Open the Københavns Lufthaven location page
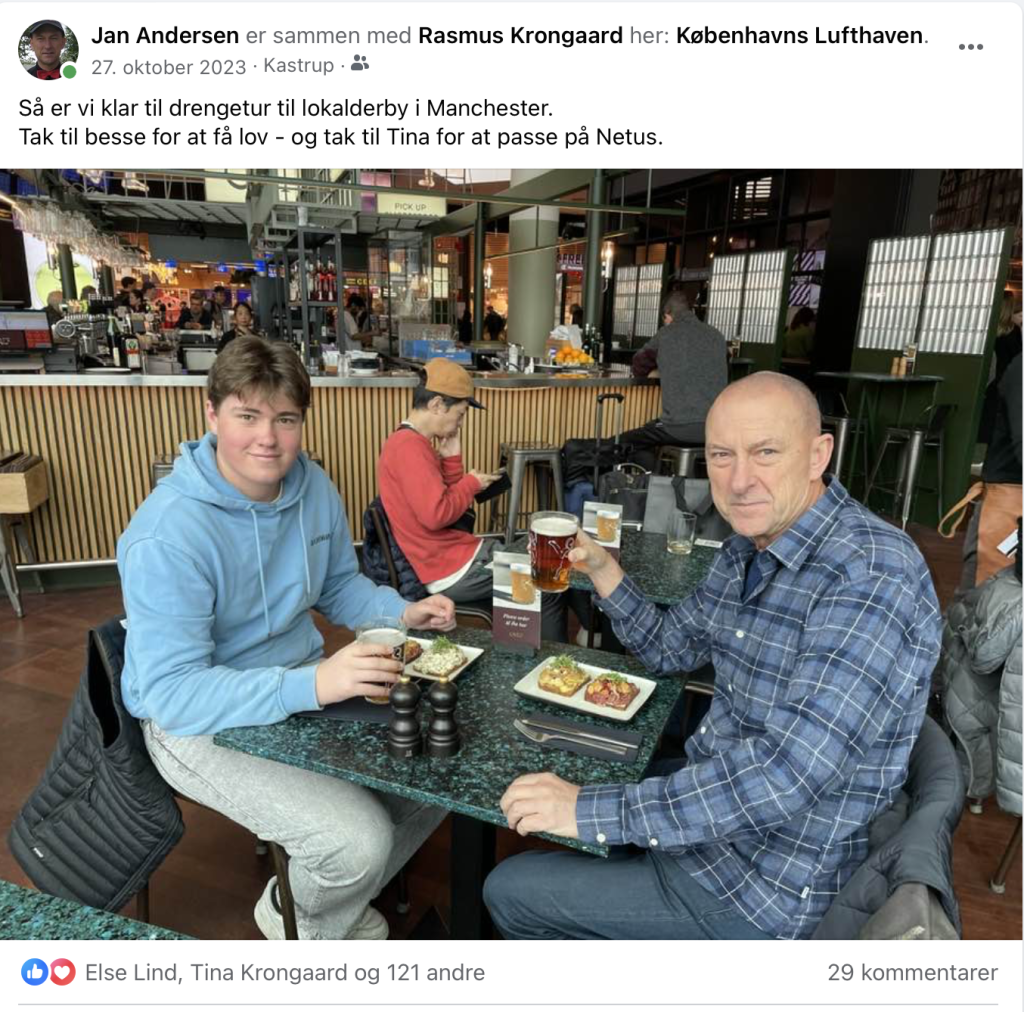 coord(799,35)
